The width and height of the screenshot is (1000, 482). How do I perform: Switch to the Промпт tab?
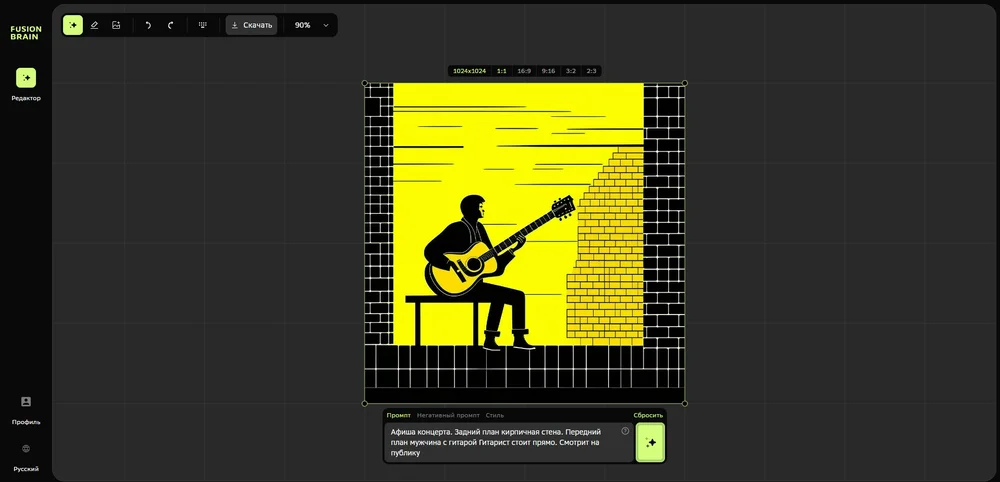[x=399, y=415]
